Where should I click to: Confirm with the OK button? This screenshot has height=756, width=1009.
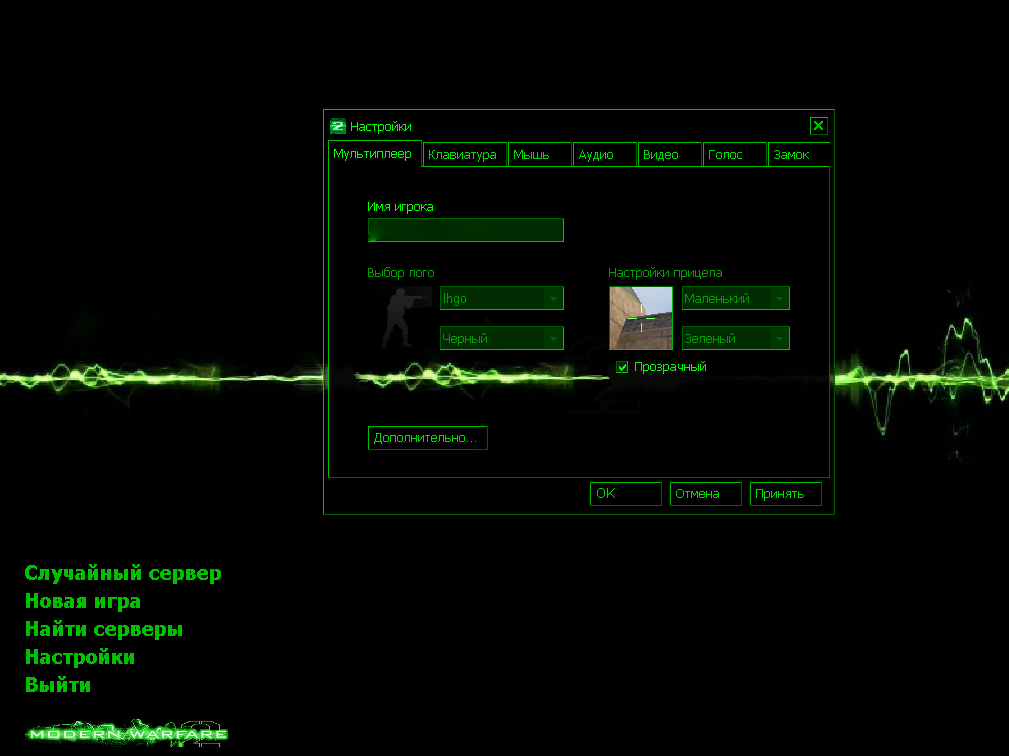point(626,494)
